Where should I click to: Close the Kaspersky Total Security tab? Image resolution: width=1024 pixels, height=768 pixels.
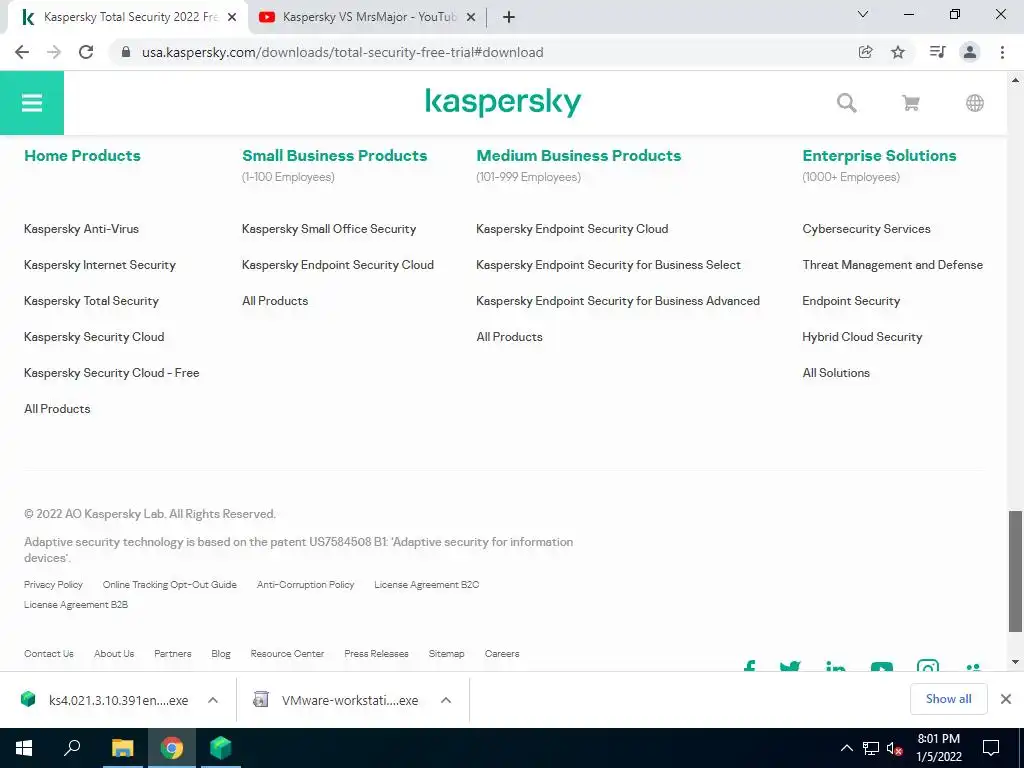click(232, 18)
